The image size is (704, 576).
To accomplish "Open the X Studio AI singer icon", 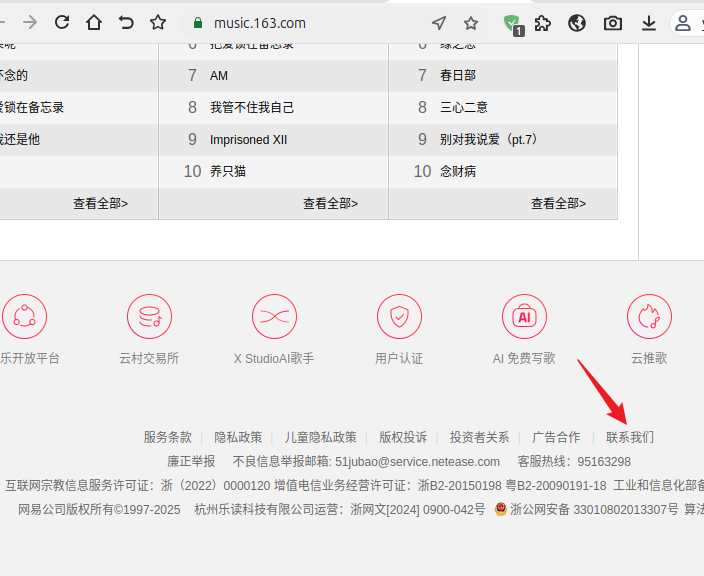I will [274, 317].
